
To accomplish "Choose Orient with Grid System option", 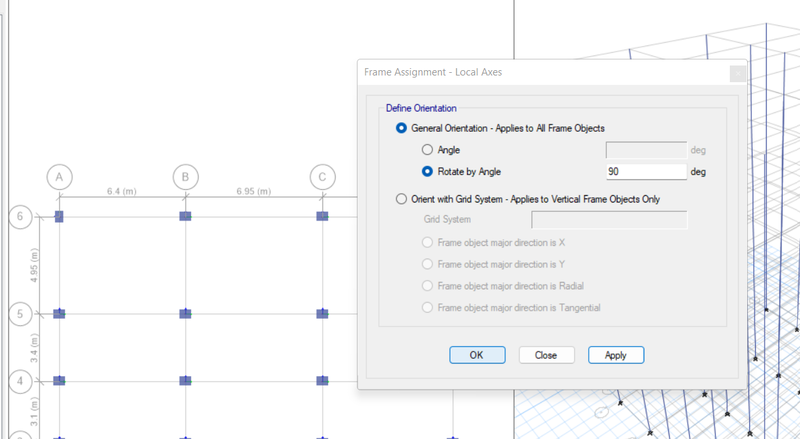I will tap(401, 199).
